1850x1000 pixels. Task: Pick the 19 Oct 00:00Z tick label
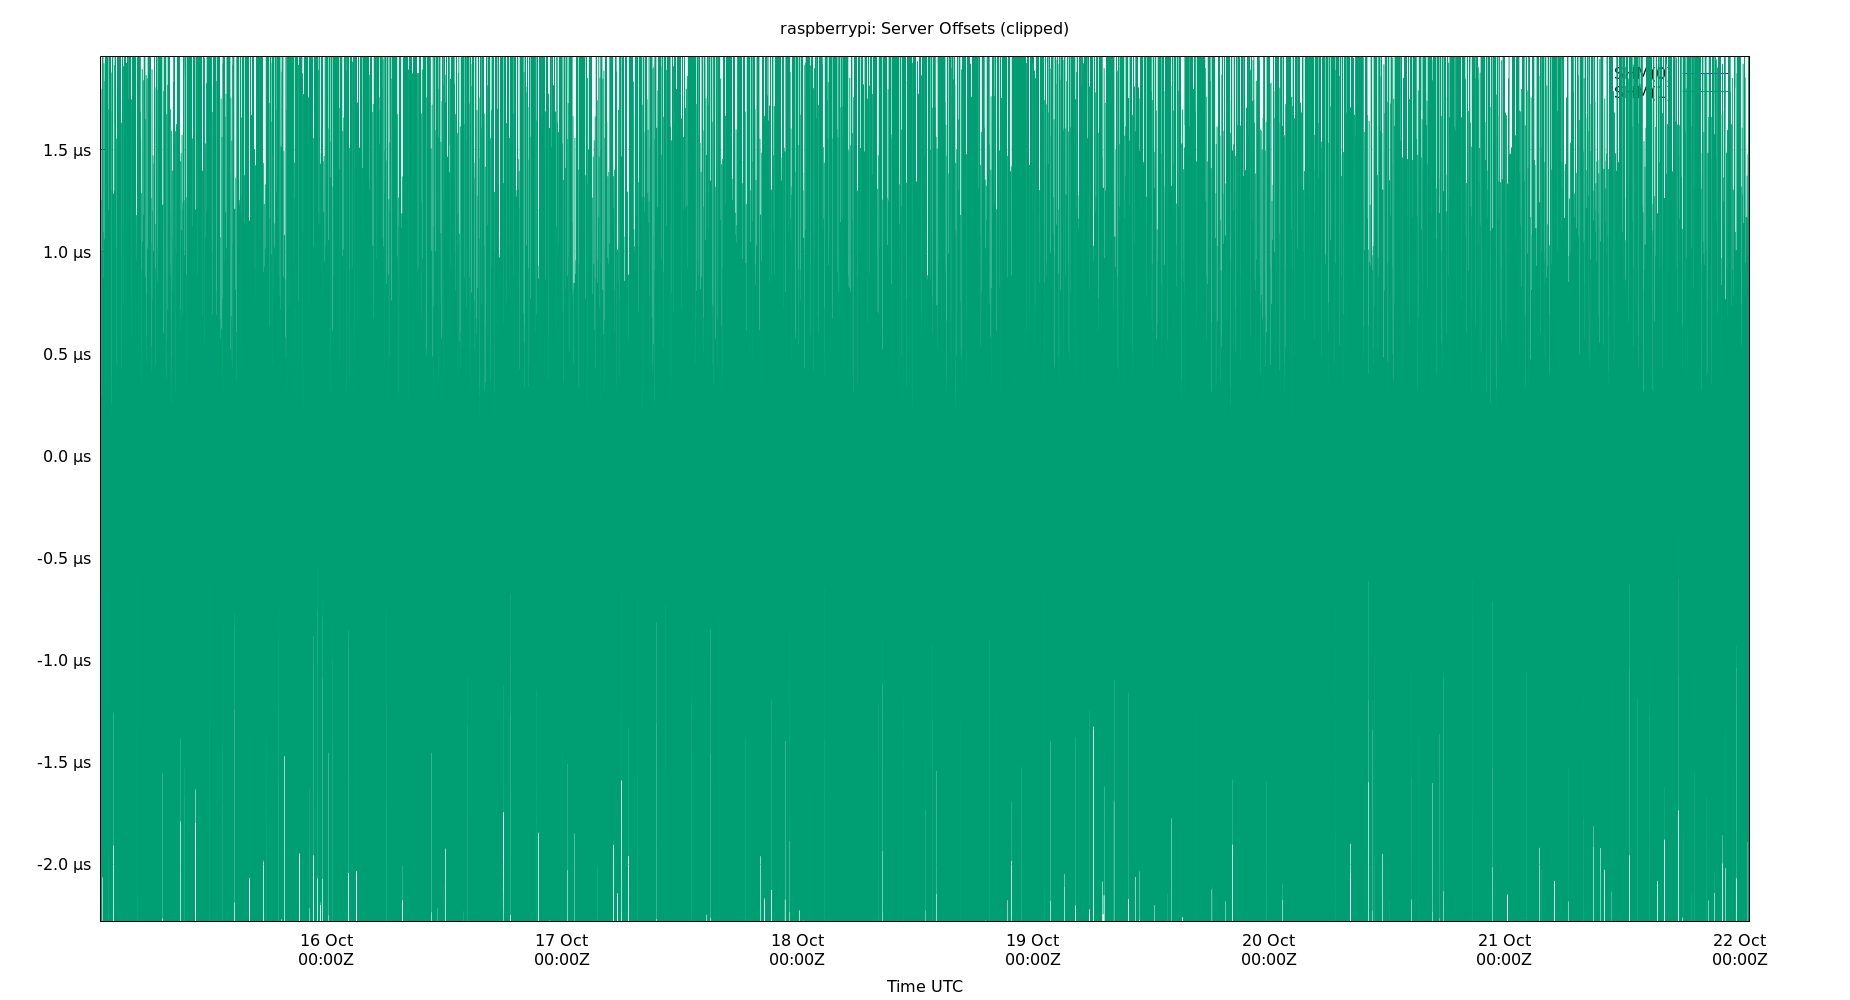(1032, 950)
